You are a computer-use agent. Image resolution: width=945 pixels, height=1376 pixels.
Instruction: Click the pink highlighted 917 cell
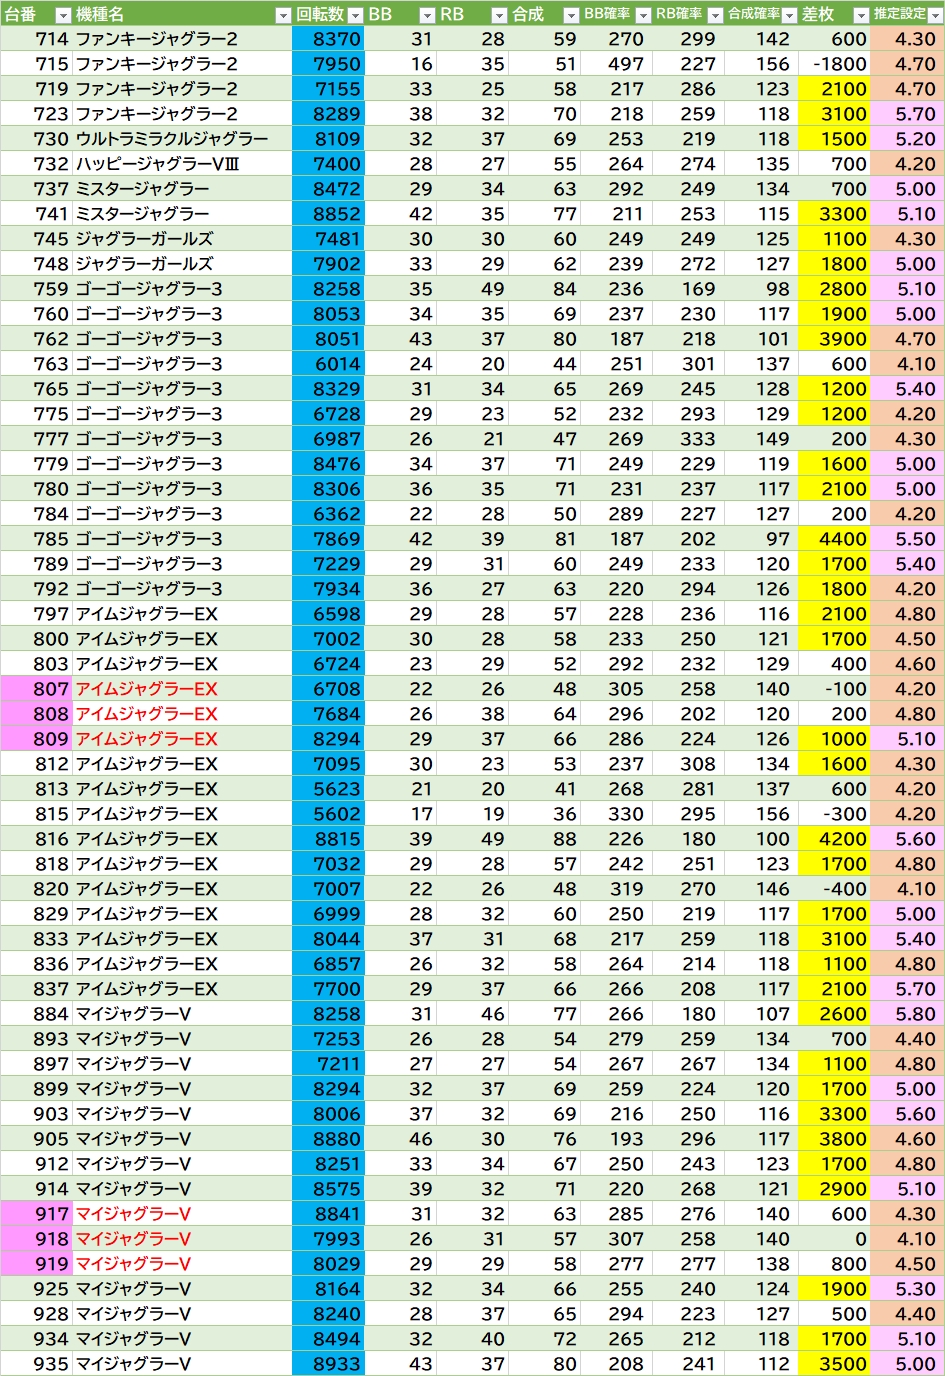tap(36, 1214)
